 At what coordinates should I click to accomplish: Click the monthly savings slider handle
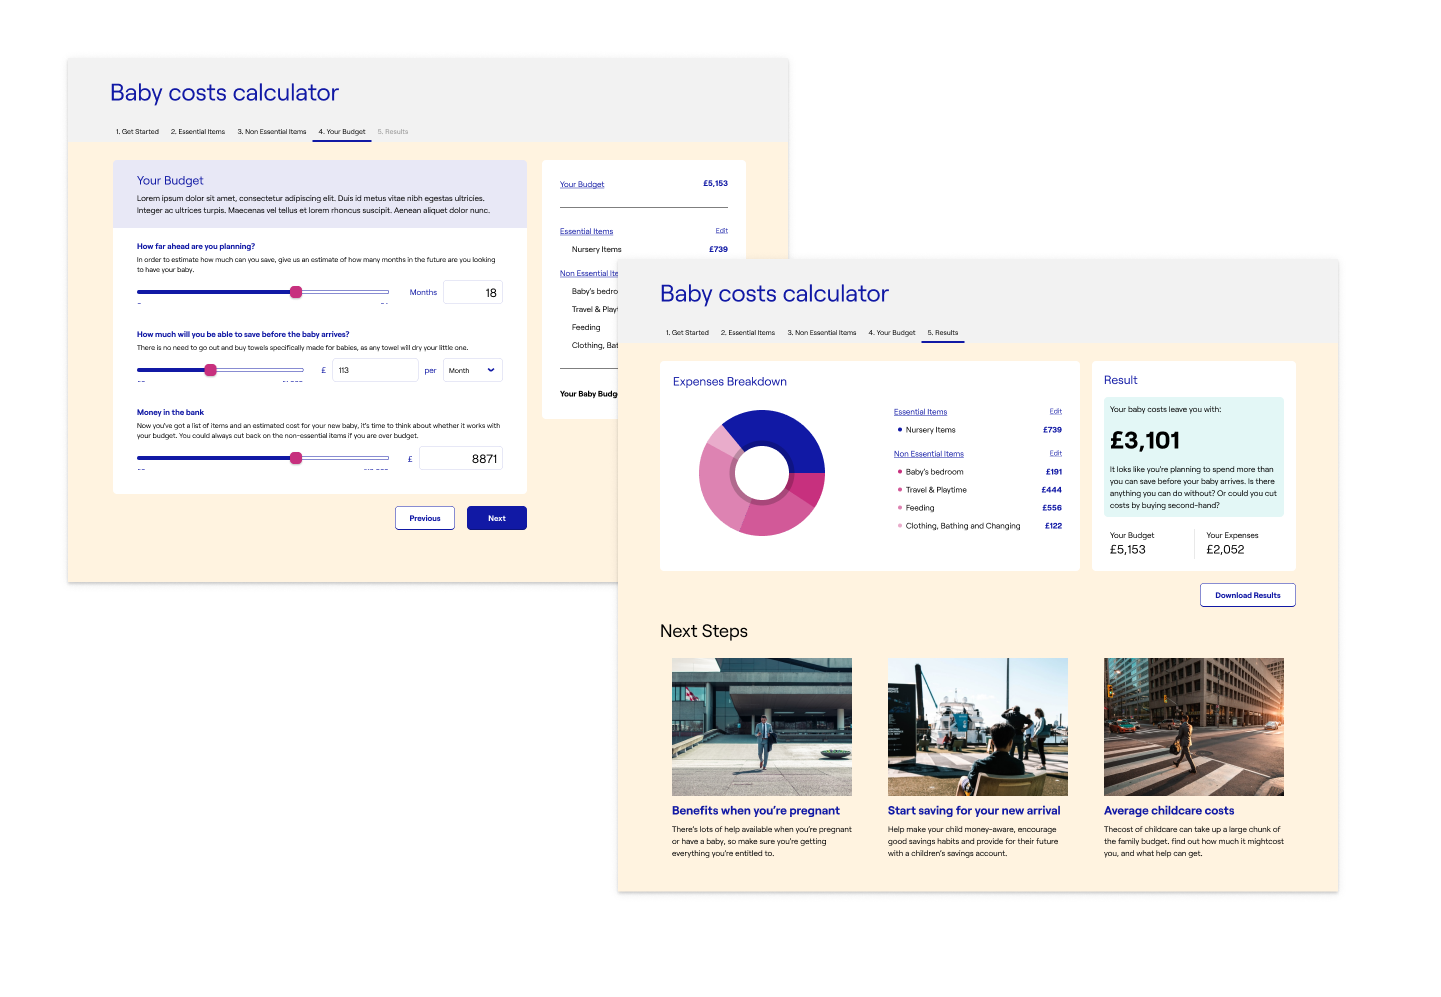[x=210, y=370]
